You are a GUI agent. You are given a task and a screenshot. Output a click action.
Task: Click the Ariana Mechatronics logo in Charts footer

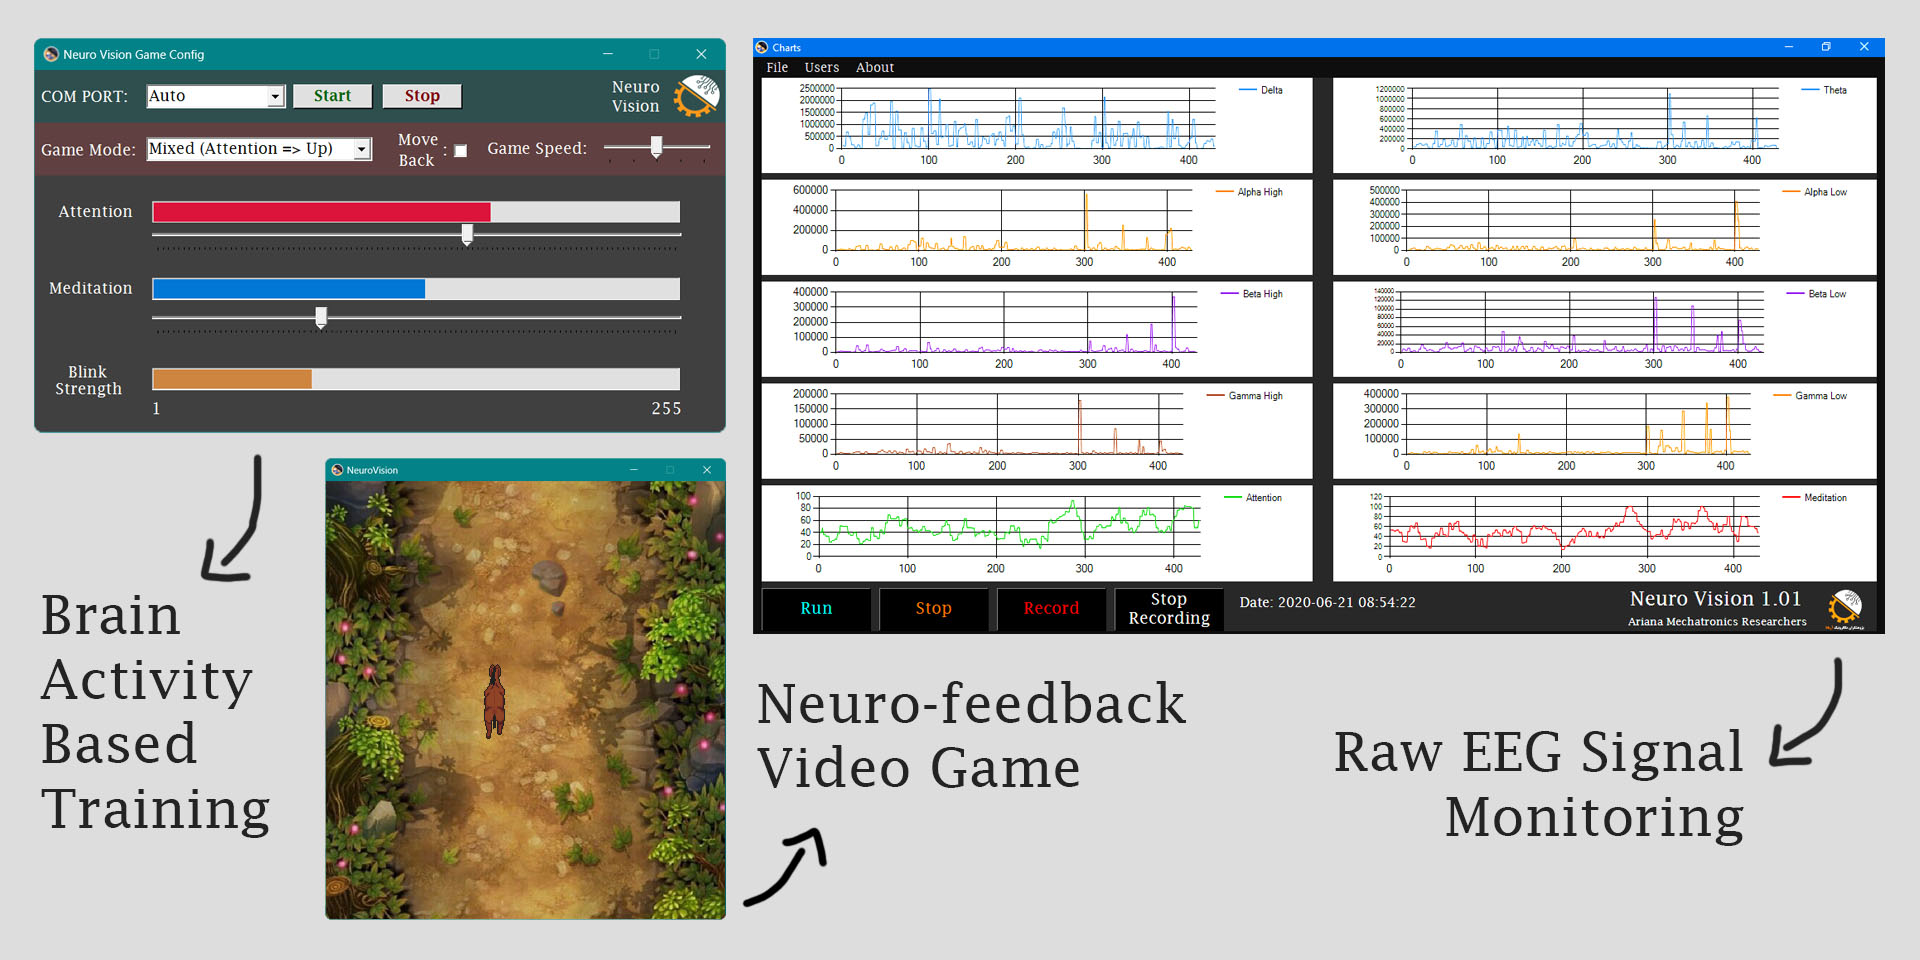click(1845, 609)
